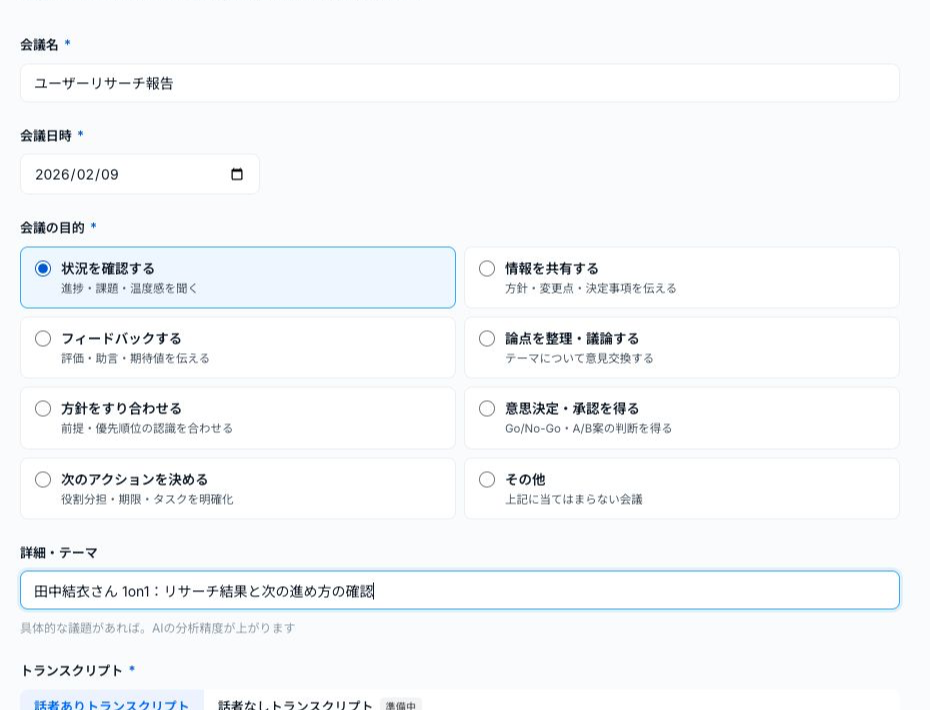Pick the 方針をすり合わせる radio option

coord(43,409)
